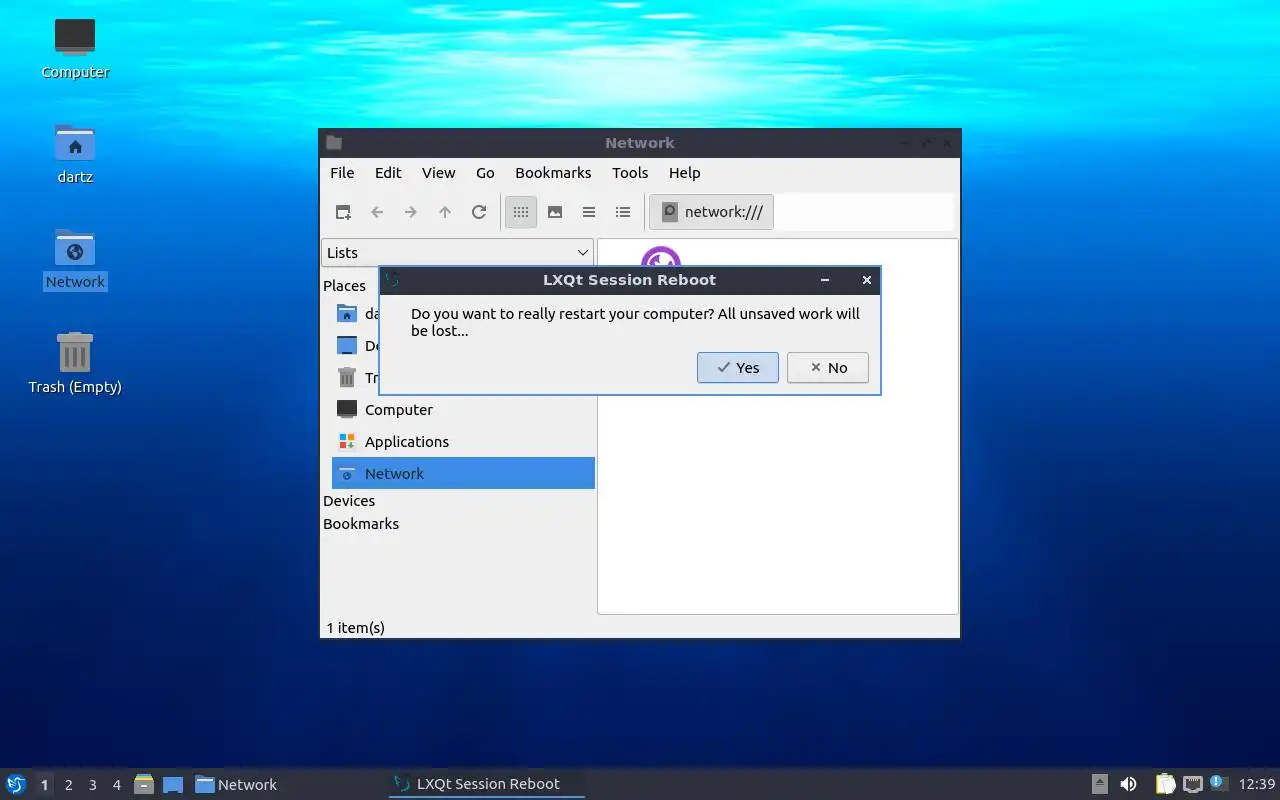Screen dimensions: 1280x800
Task: Click the Show Desktop panel icon
Action: 173,784
